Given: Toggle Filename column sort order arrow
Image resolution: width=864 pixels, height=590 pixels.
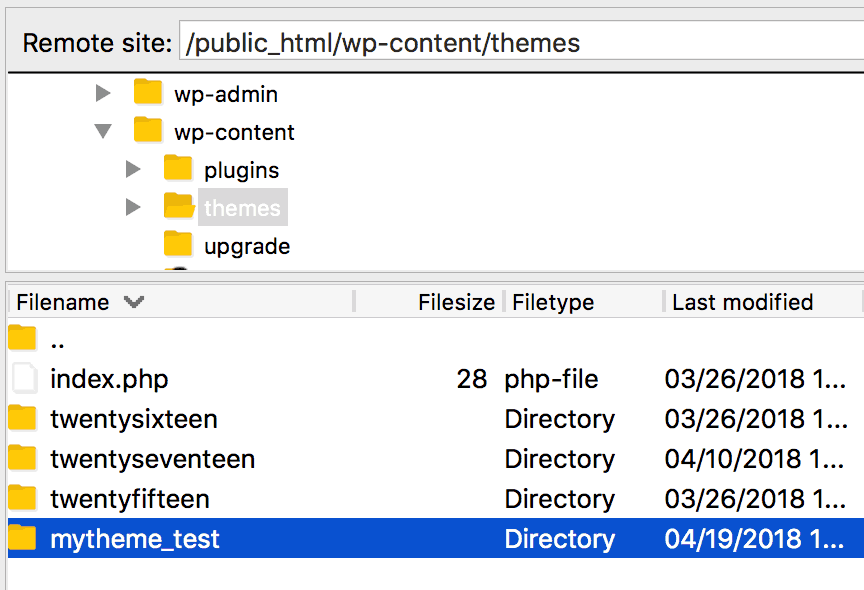Looking at the screenshot, I should pos(134,301).
